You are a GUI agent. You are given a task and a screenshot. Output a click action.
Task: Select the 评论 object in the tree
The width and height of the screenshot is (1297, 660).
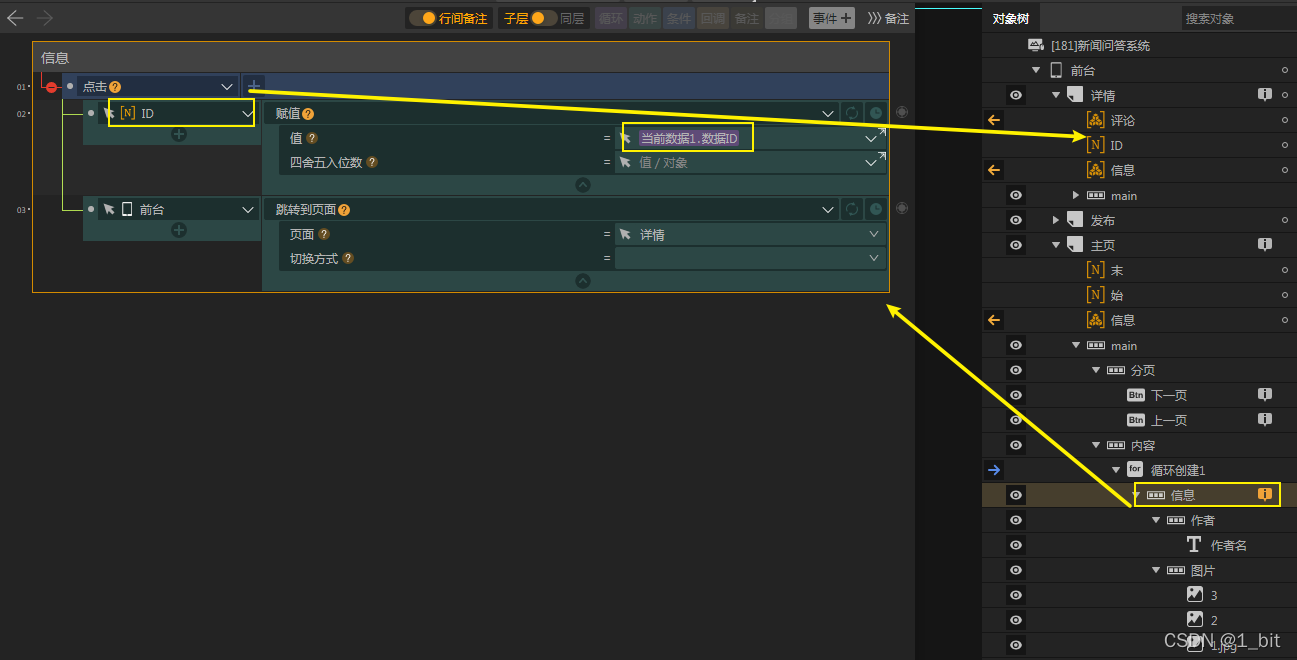coord(1122,120)
